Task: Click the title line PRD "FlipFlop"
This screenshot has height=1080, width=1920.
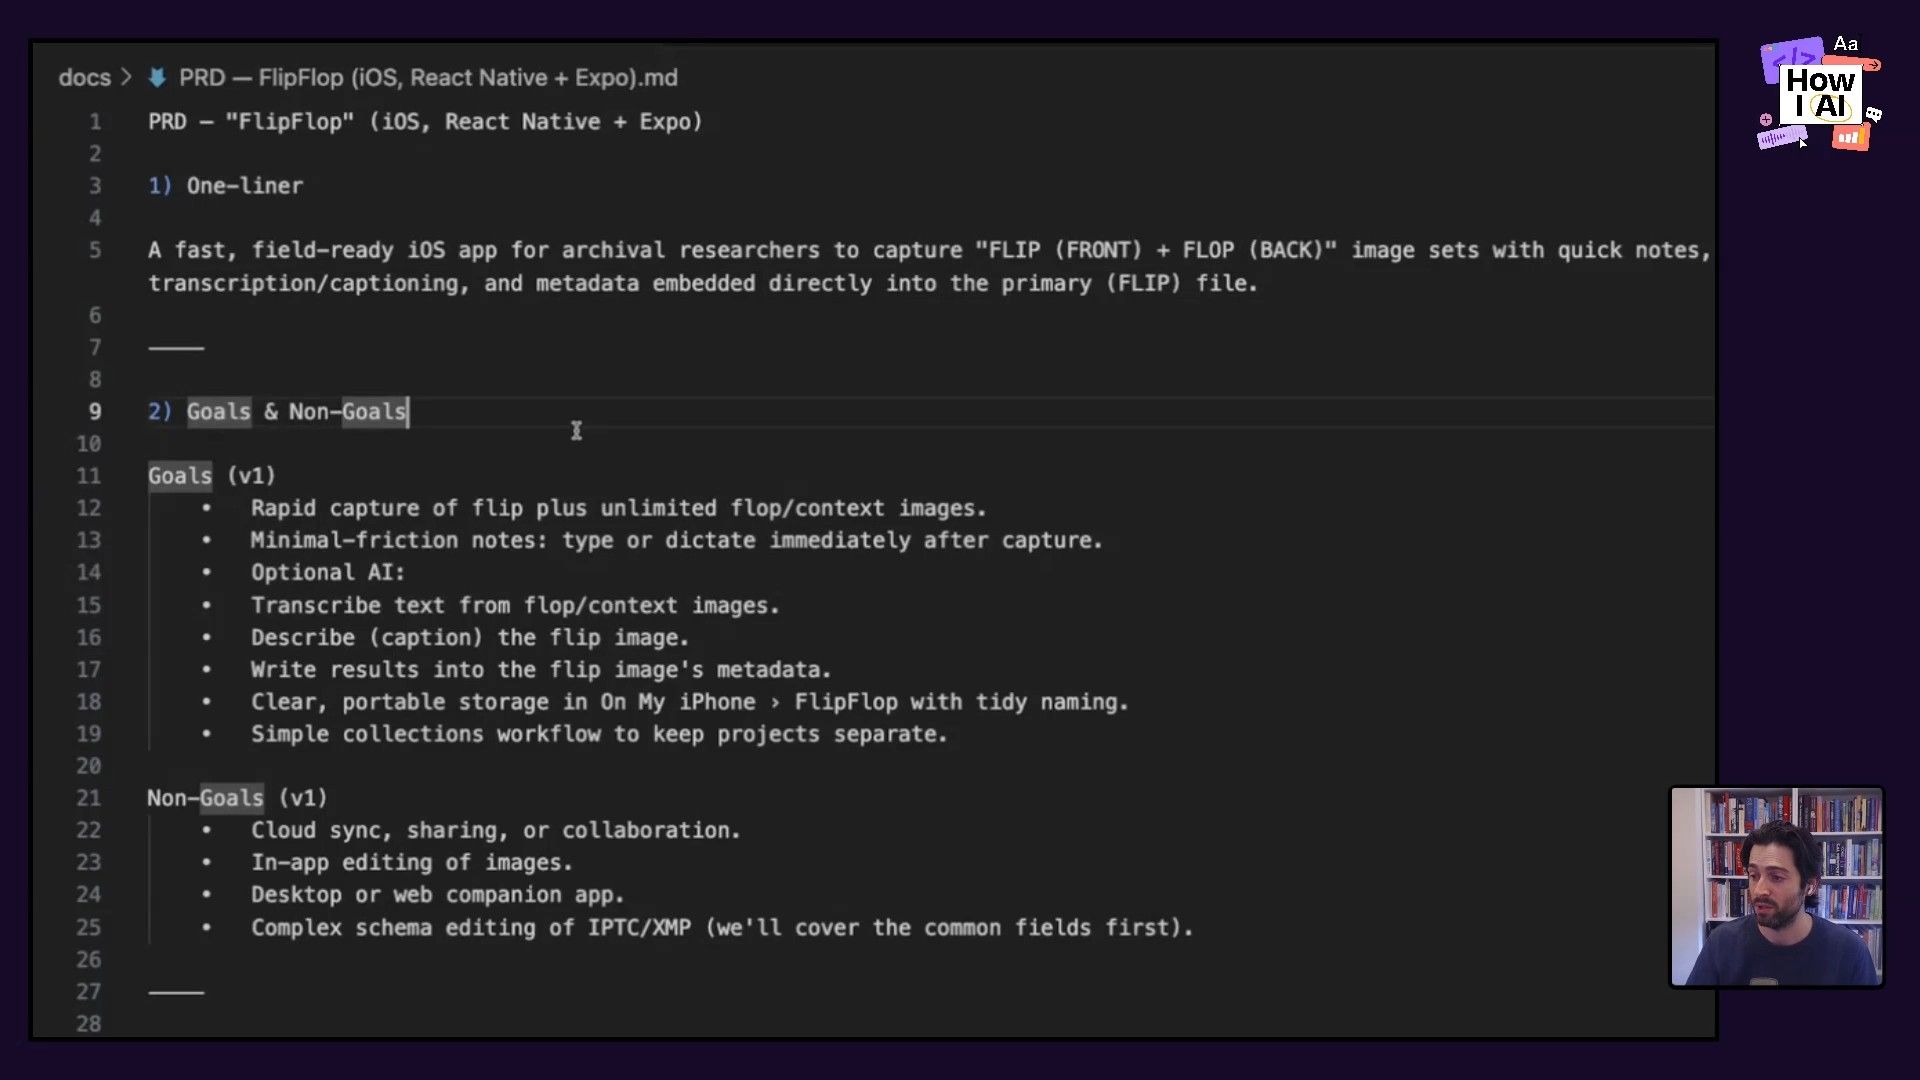Action: [425, 122]
